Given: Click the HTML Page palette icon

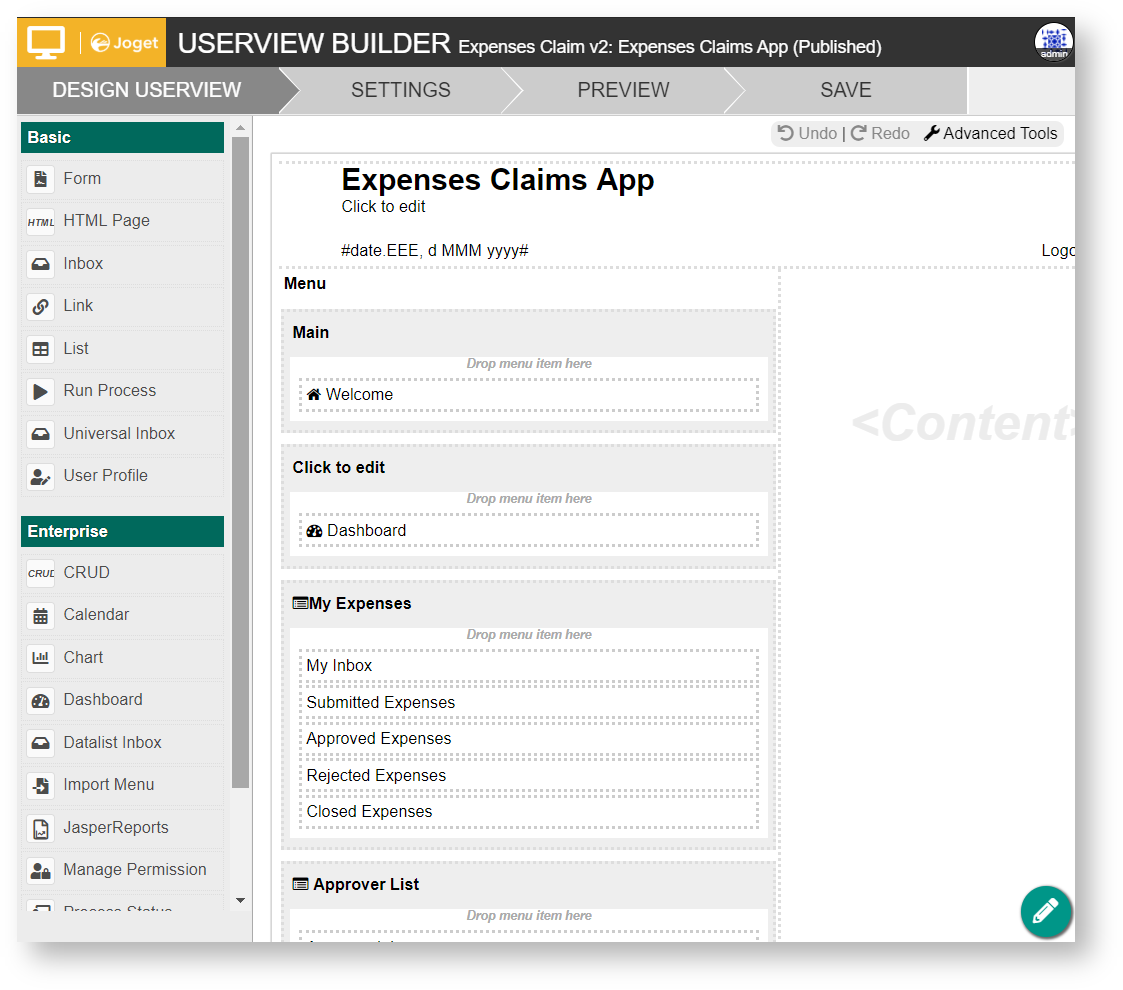Looking at the screenshot, I should point(41,221).
